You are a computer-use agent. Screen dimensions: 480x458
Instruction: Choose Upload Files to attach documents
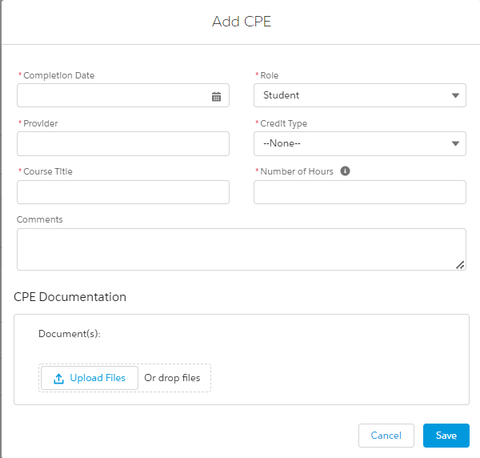[90, 378]
